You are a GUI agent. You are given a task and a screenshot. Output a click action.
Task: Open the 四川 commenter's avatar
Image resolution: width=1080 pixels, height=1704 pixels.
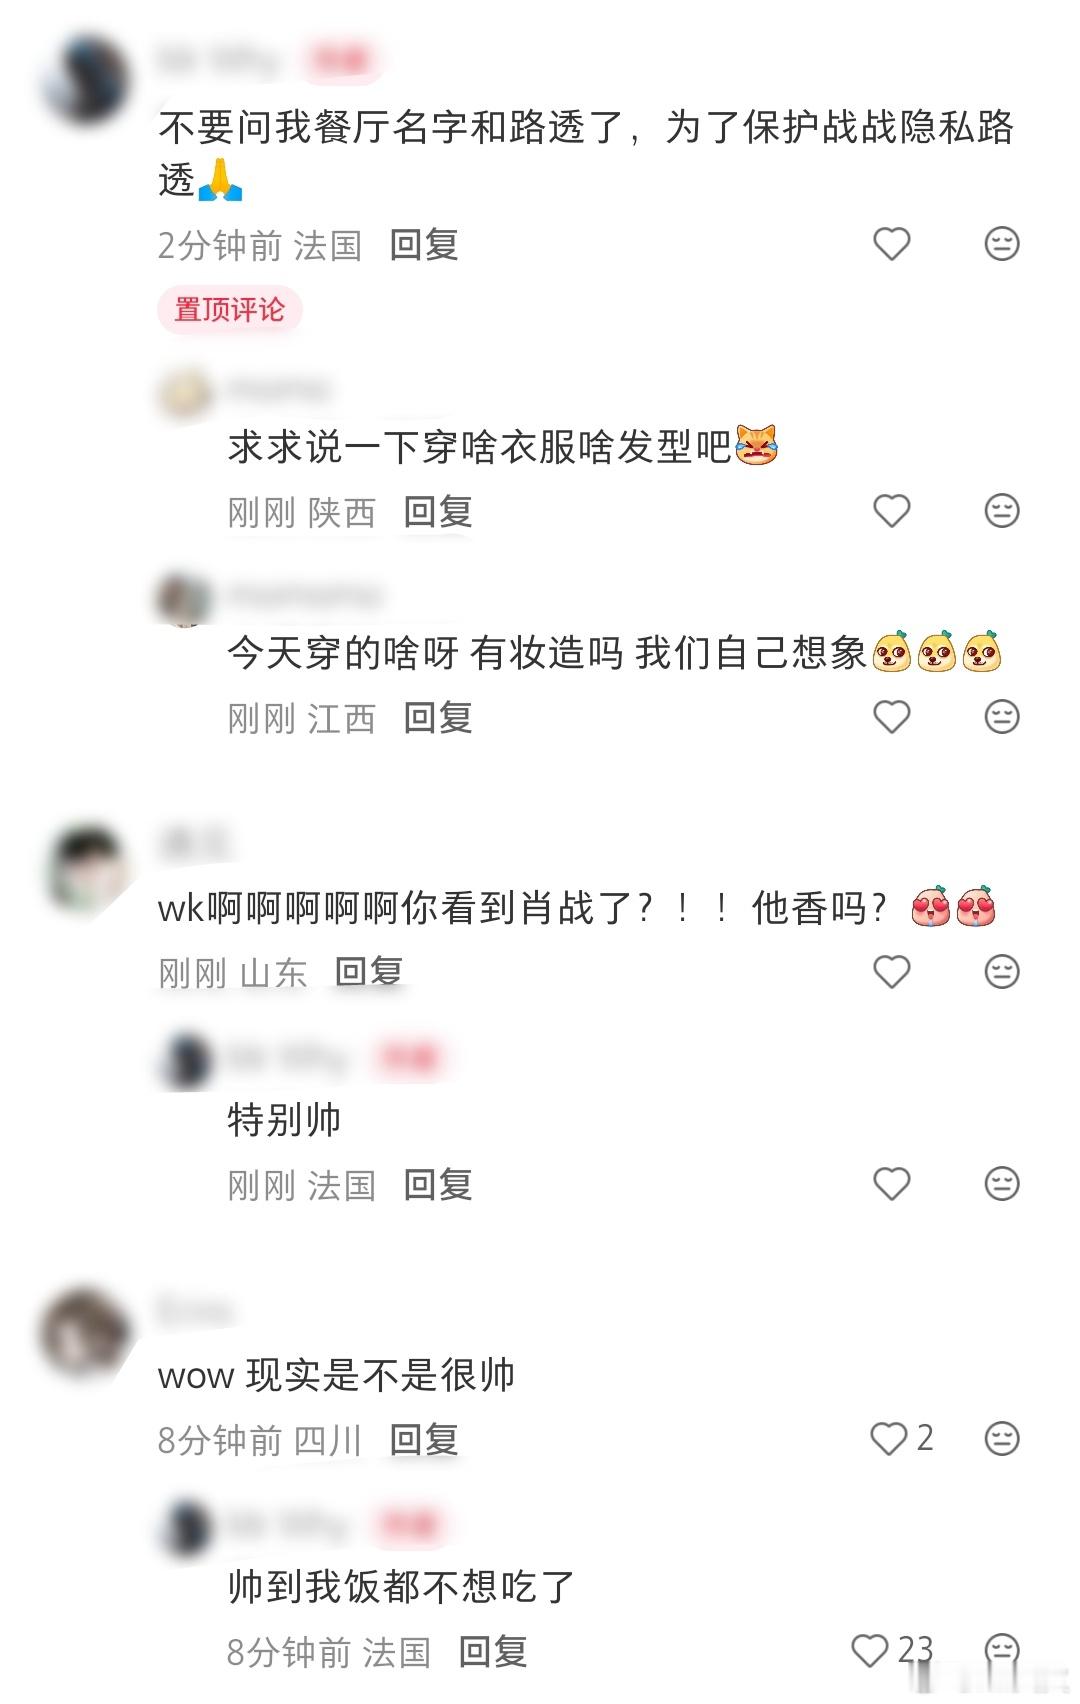click(x=87, y=1334)
